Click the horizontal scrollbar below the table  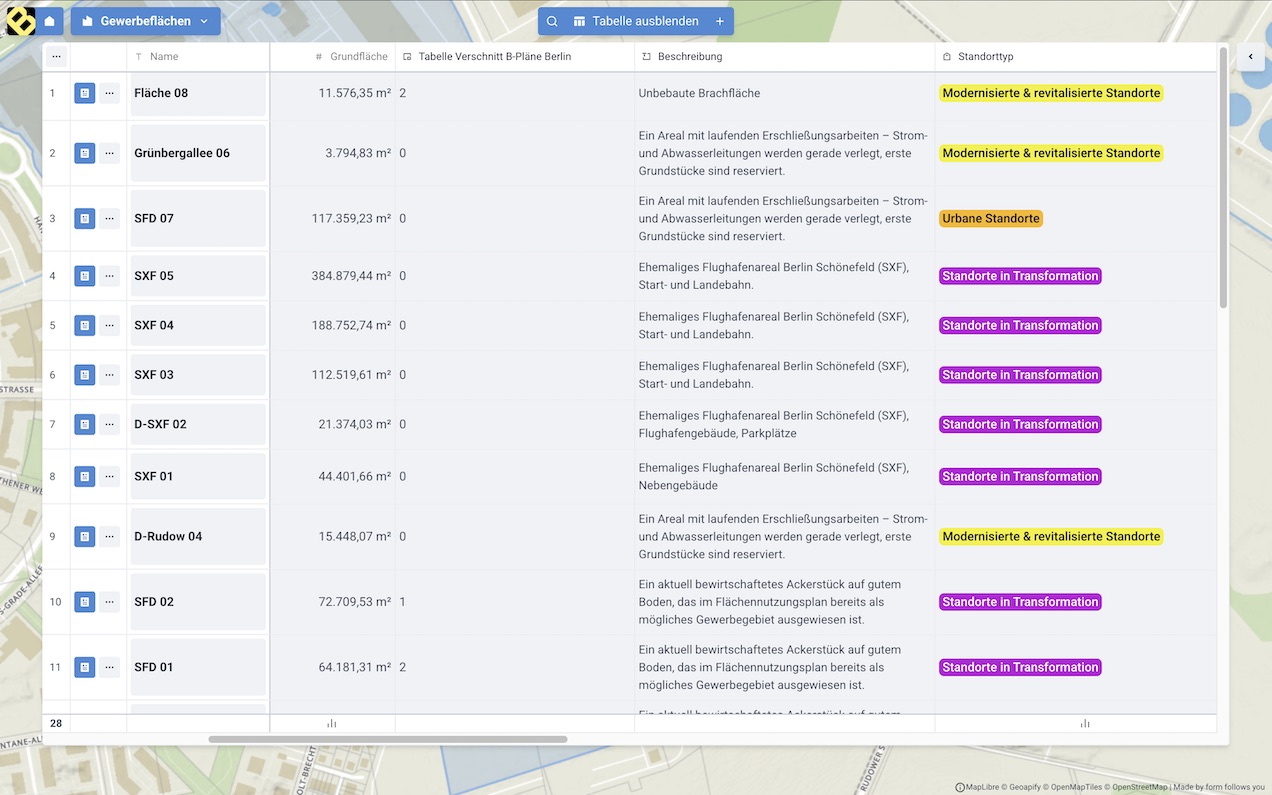388,740
